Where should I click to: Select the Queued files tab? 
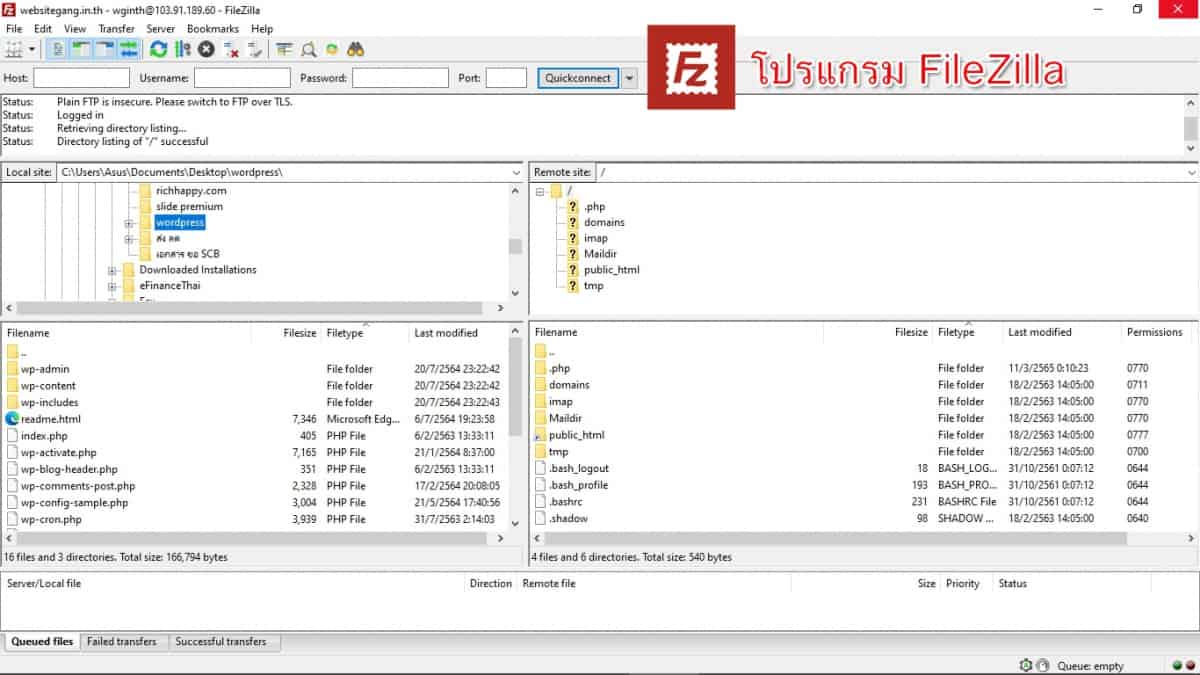(x=43, y=642)
